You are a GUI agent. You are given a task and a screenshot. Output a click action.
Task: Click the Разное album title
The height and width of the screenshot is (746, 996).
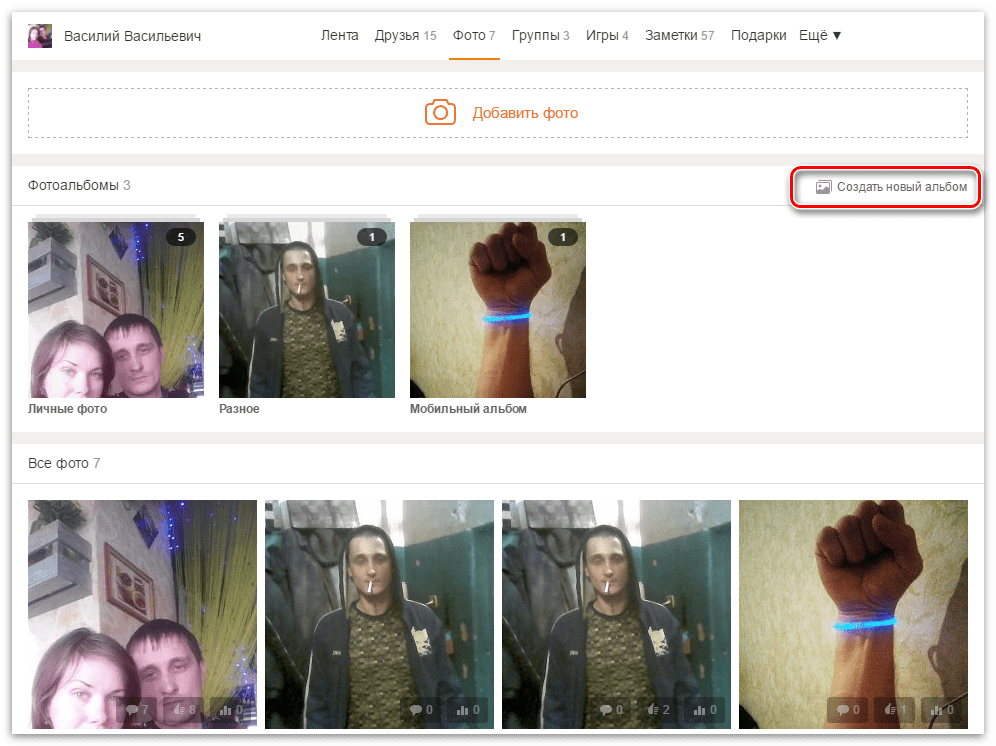click(239, 409)
